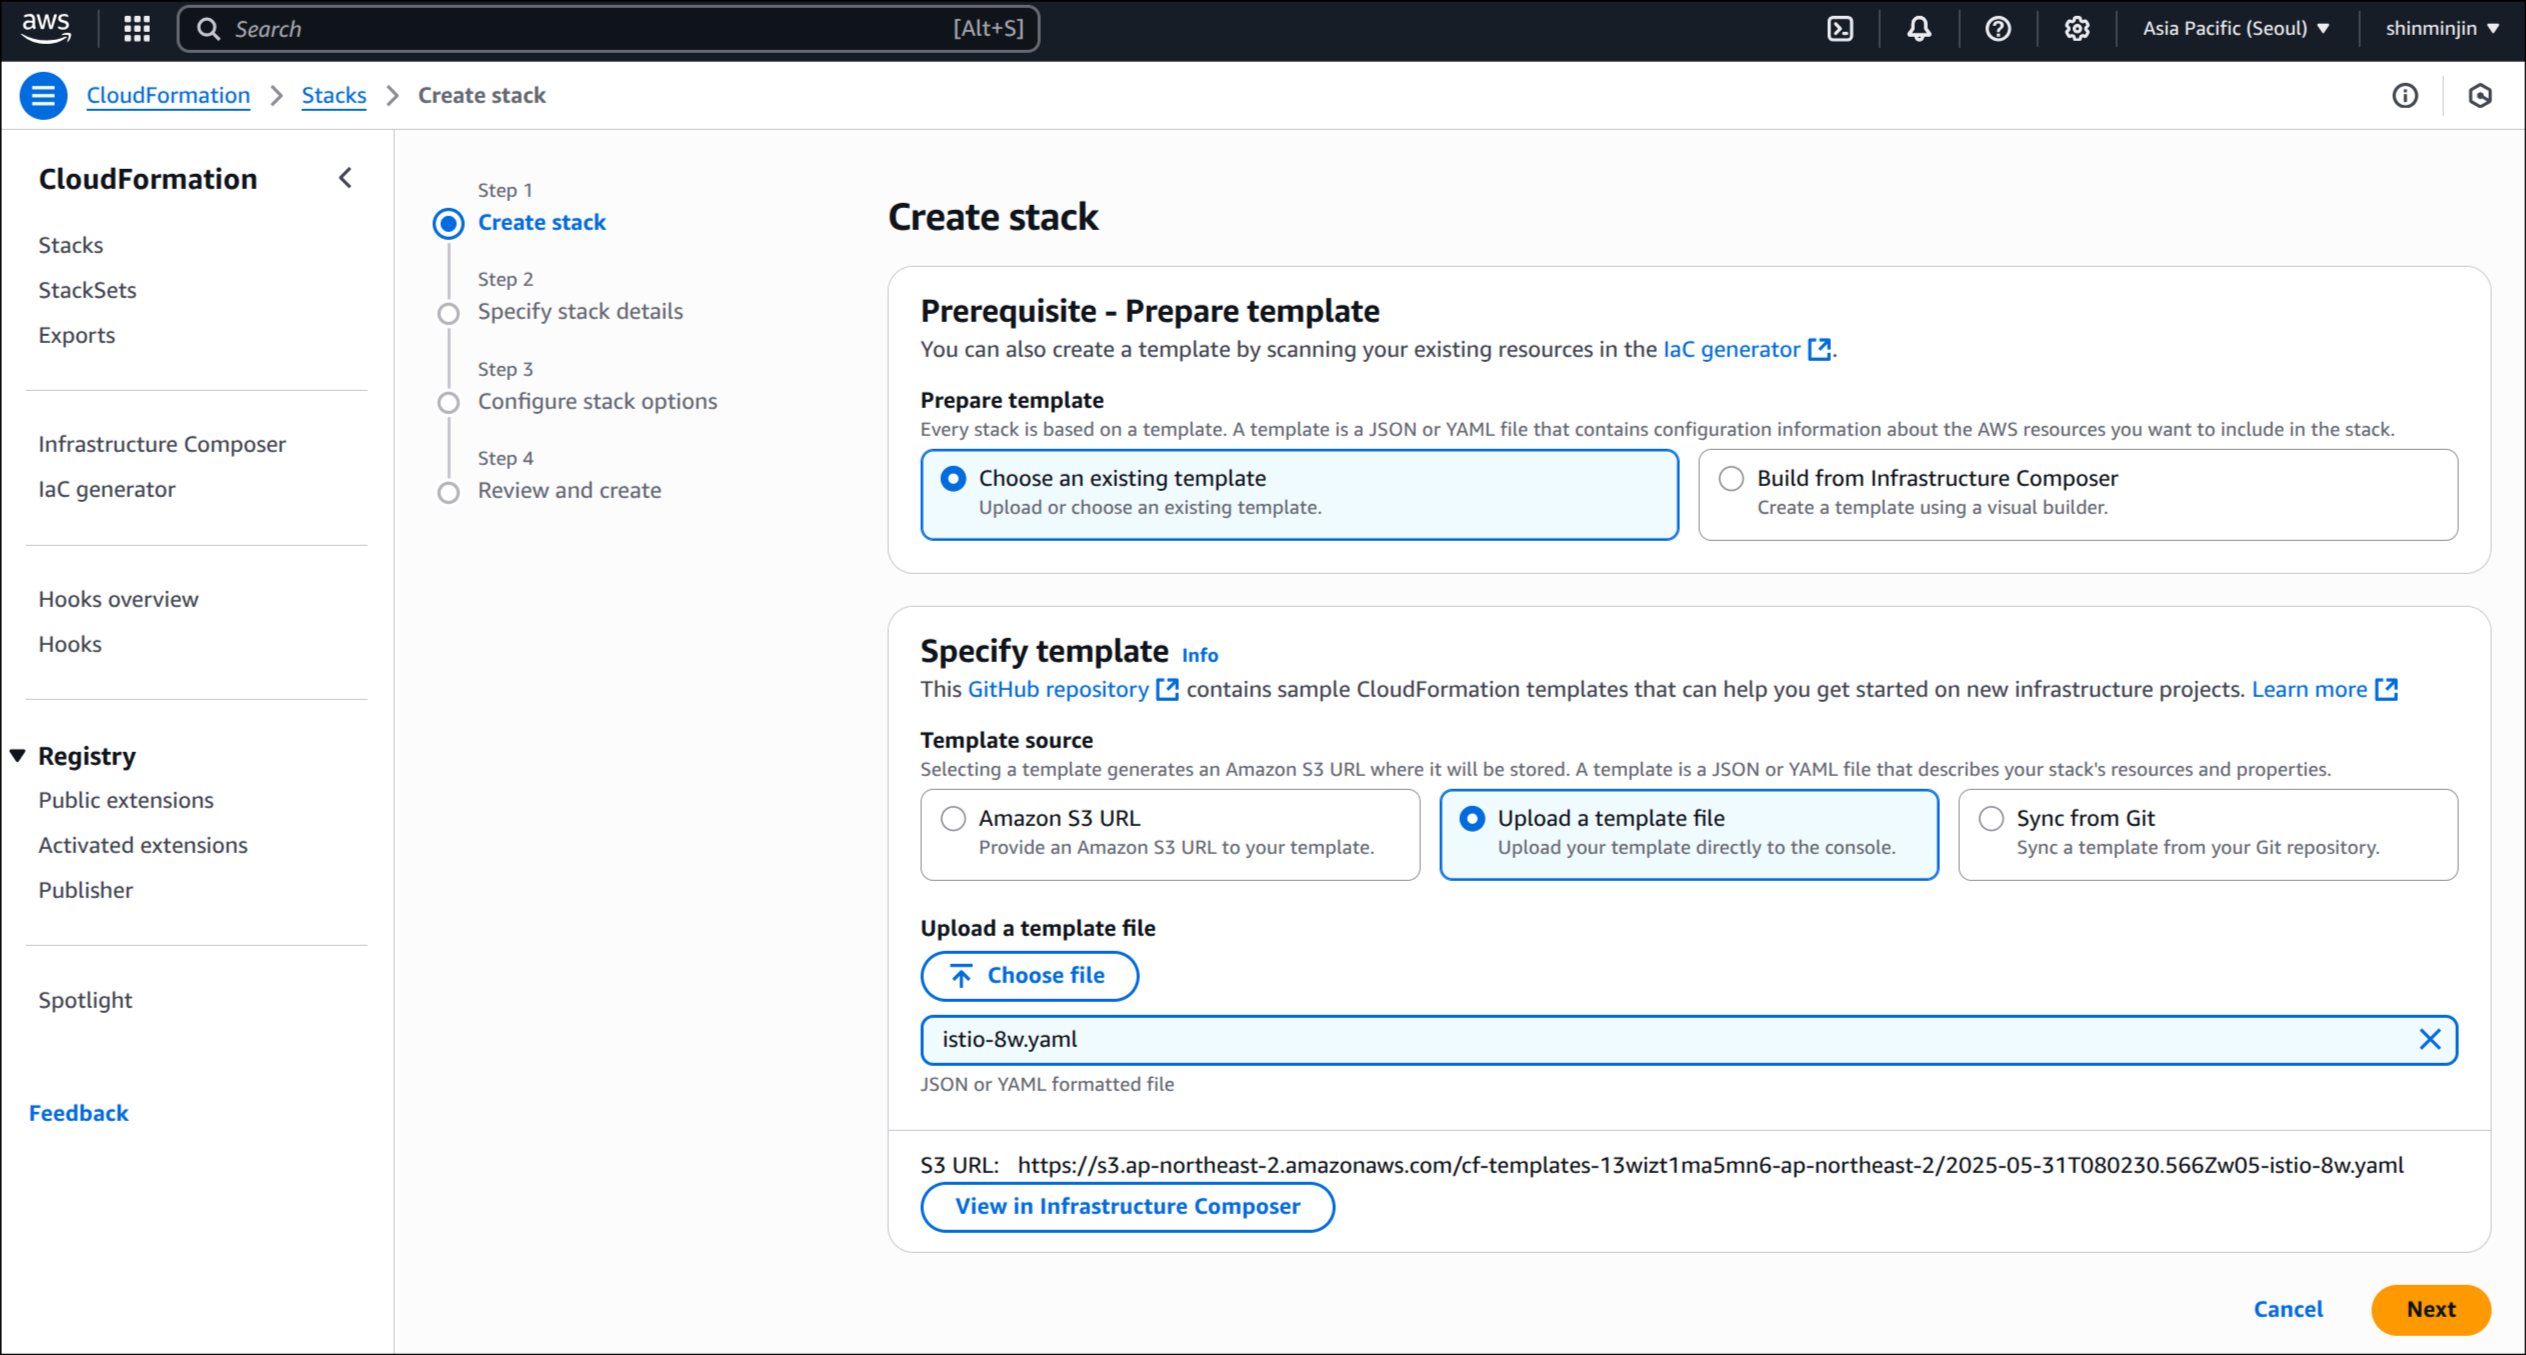Open Infrastructure Composer in the sidebar
This screenshot has height=1355, width=2526.
click(162, 444)
